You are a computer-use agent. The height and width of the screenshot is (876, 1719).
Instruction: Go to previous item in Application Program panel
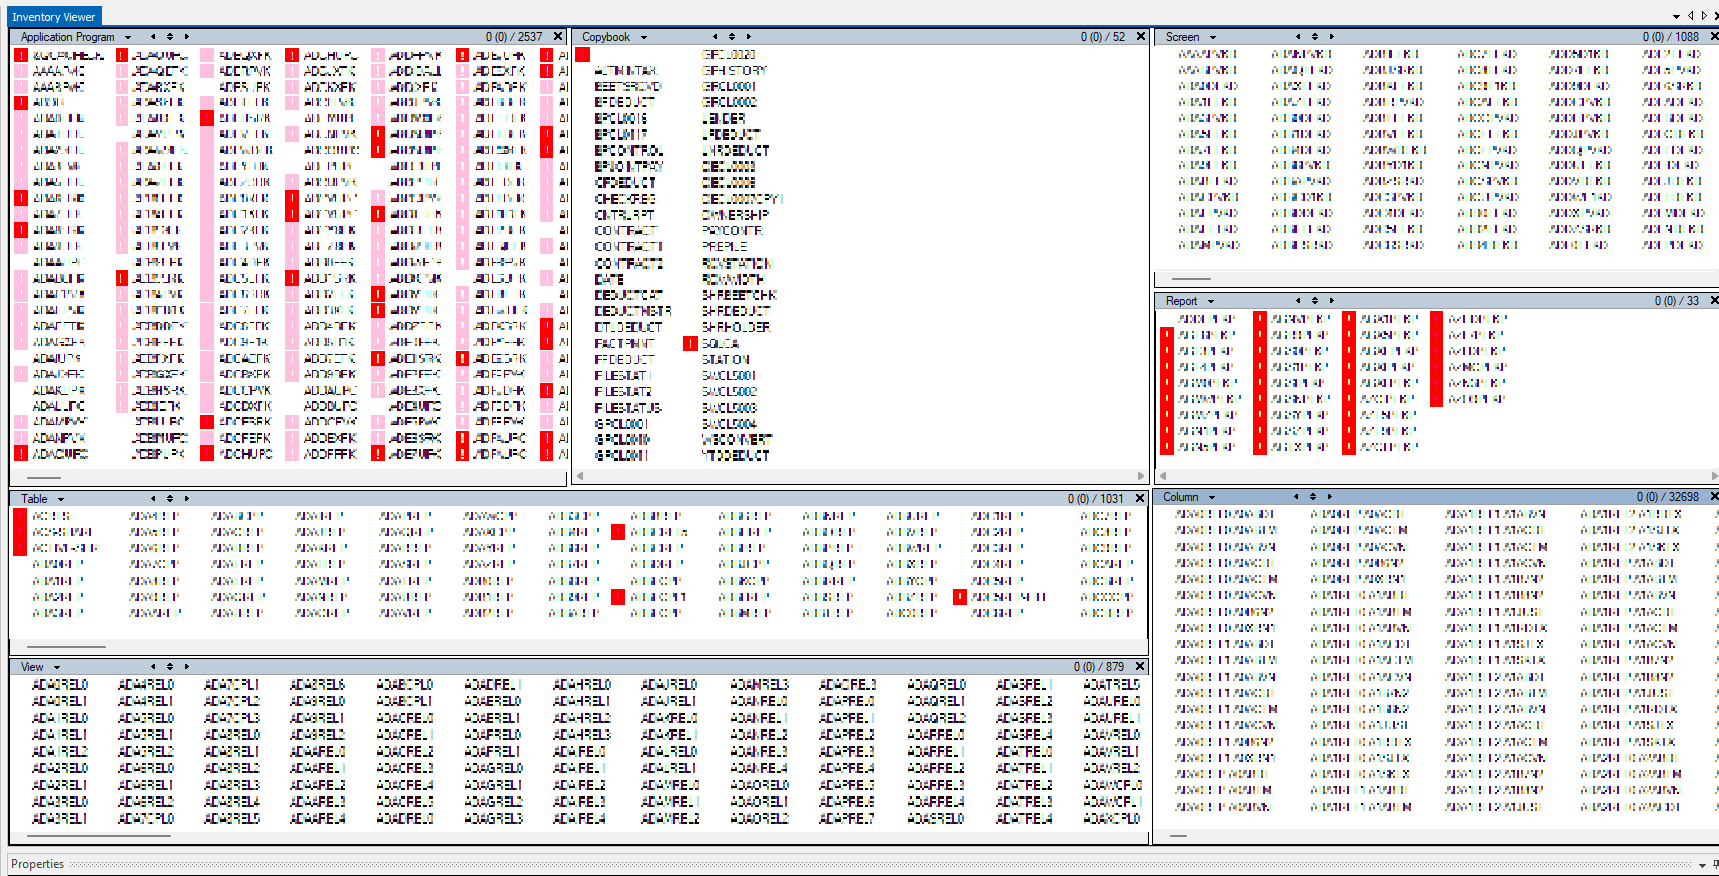click(153, 37)
